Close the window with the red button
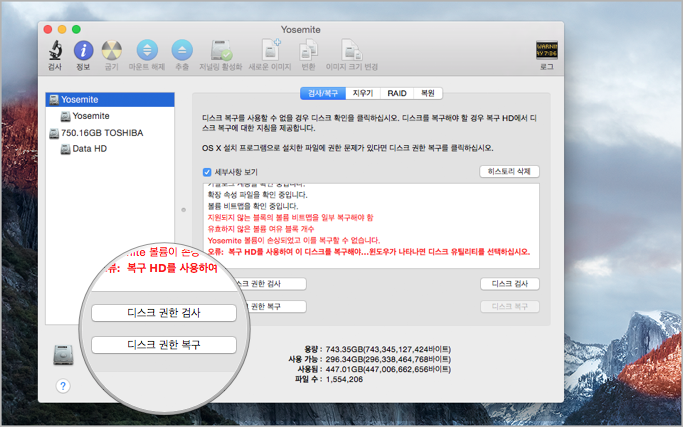The width and height of the screenshot is (683, 427). pos(48,29)
